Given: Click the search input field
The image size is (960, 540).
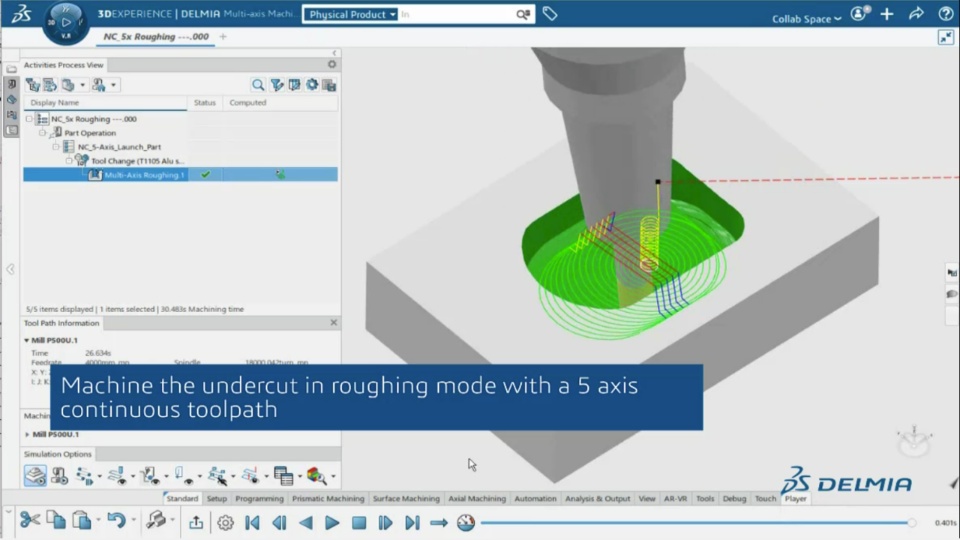Looking at the screenshot, I should click(456, 14).
